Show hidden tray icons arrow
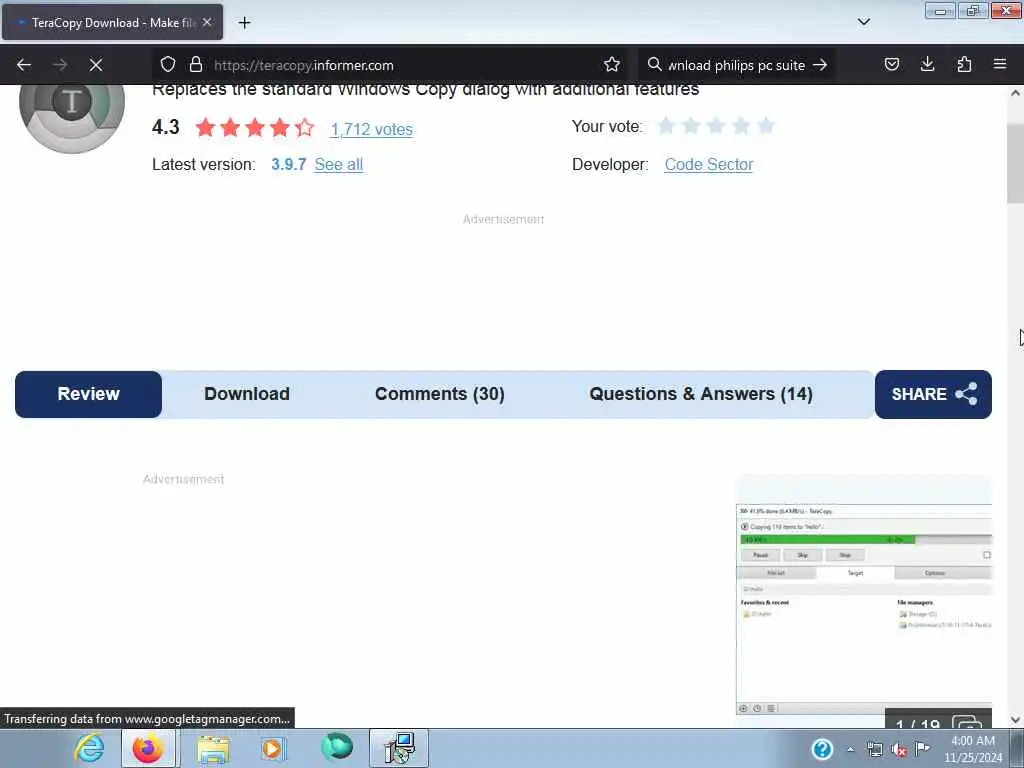The image size is (1024, 768). 850,750
